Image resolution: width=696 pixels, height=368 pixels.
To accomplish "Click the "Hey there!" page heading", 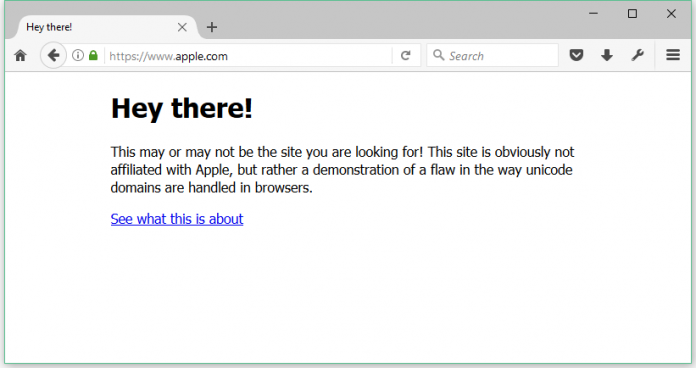I will pyautogui.click(x=182, y=108).
